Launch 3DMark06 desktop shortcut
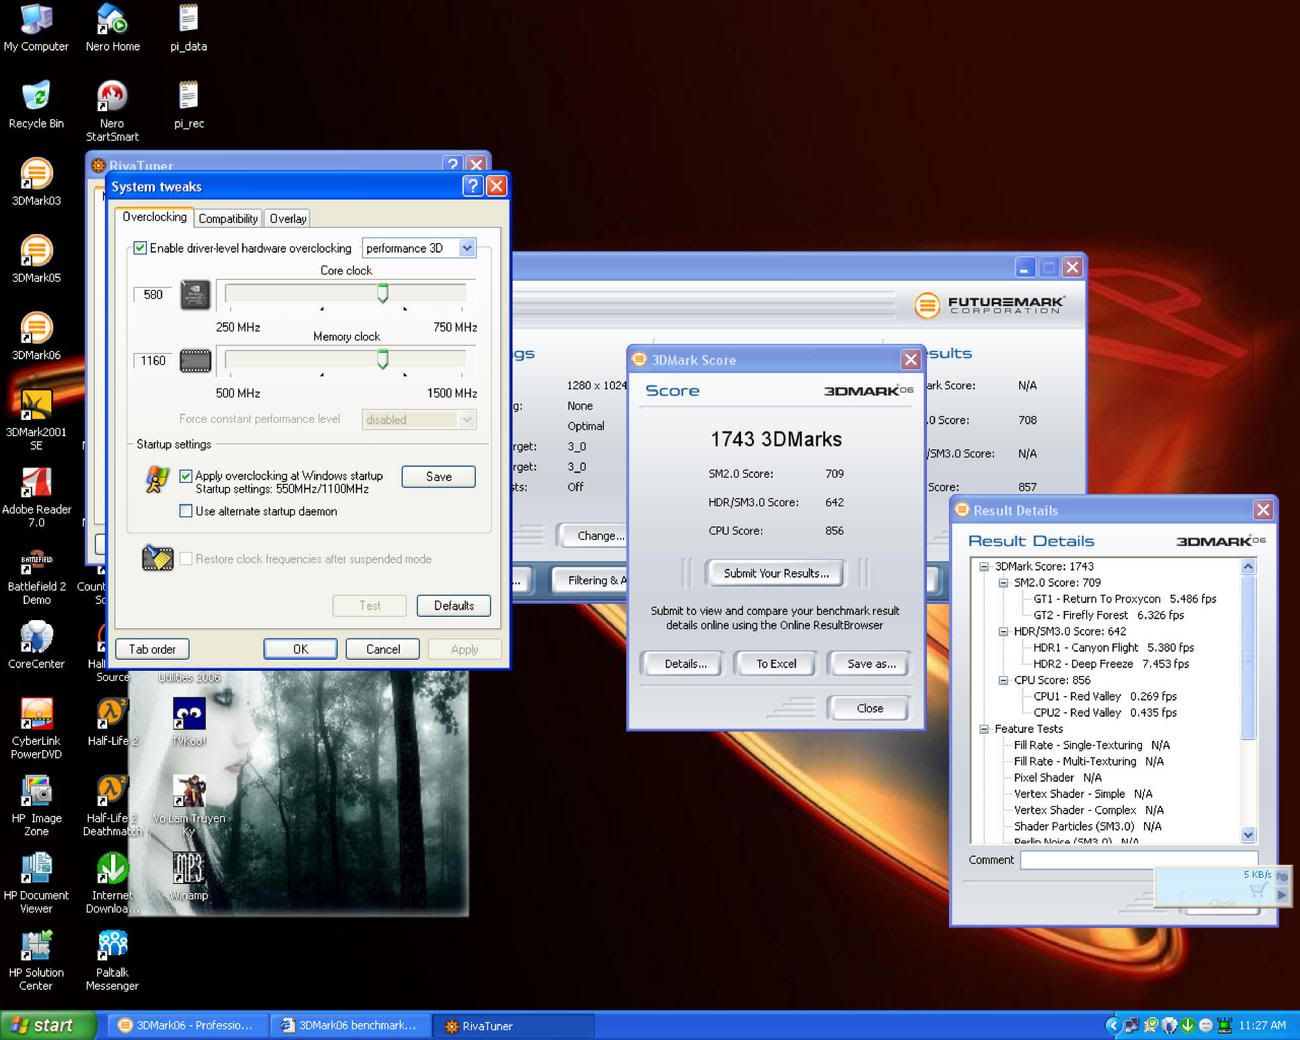The image size is (1300, 1040). pos(36,336)
